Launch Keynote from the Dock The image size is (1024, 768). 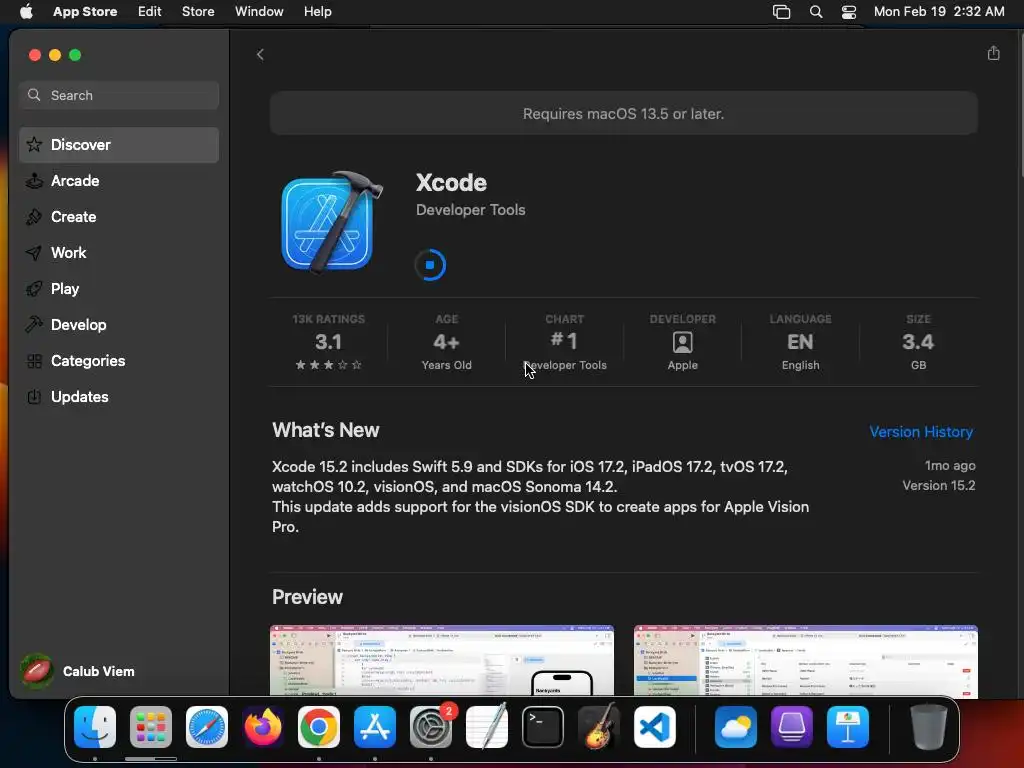point(848,727)
